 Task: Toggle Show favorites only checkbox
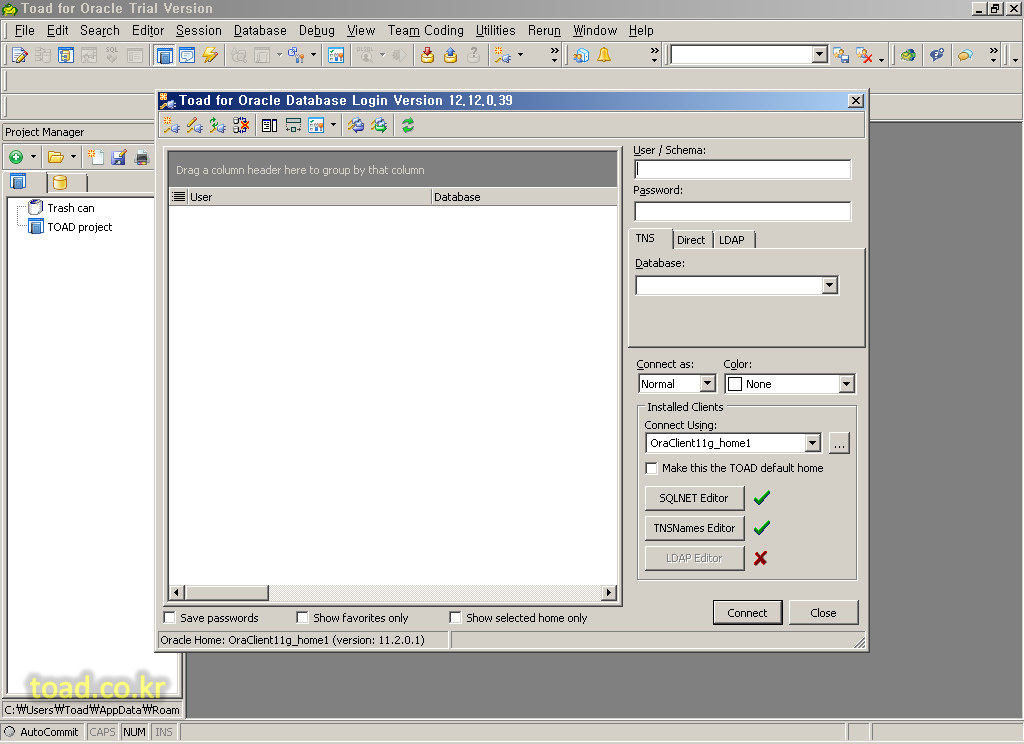[302, 617]
